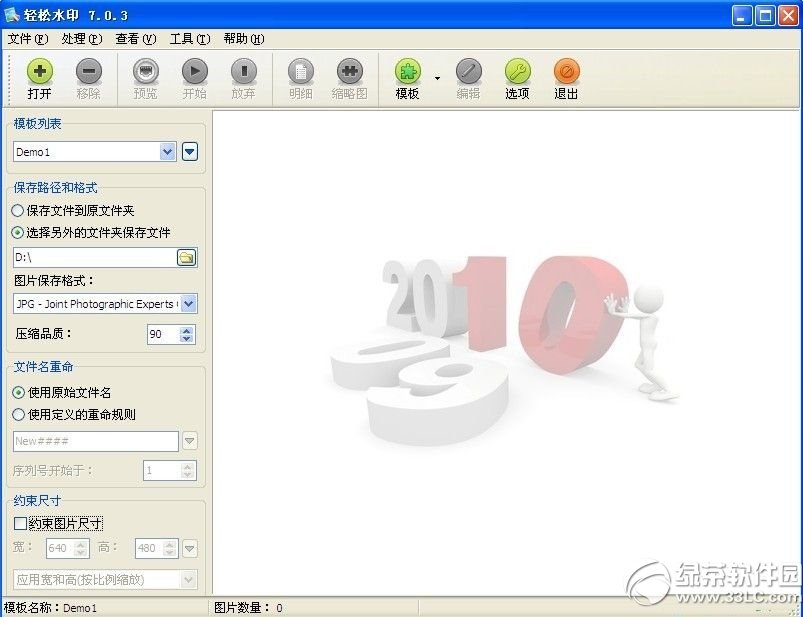Click the 图片保存格式 label

(54, 281)
